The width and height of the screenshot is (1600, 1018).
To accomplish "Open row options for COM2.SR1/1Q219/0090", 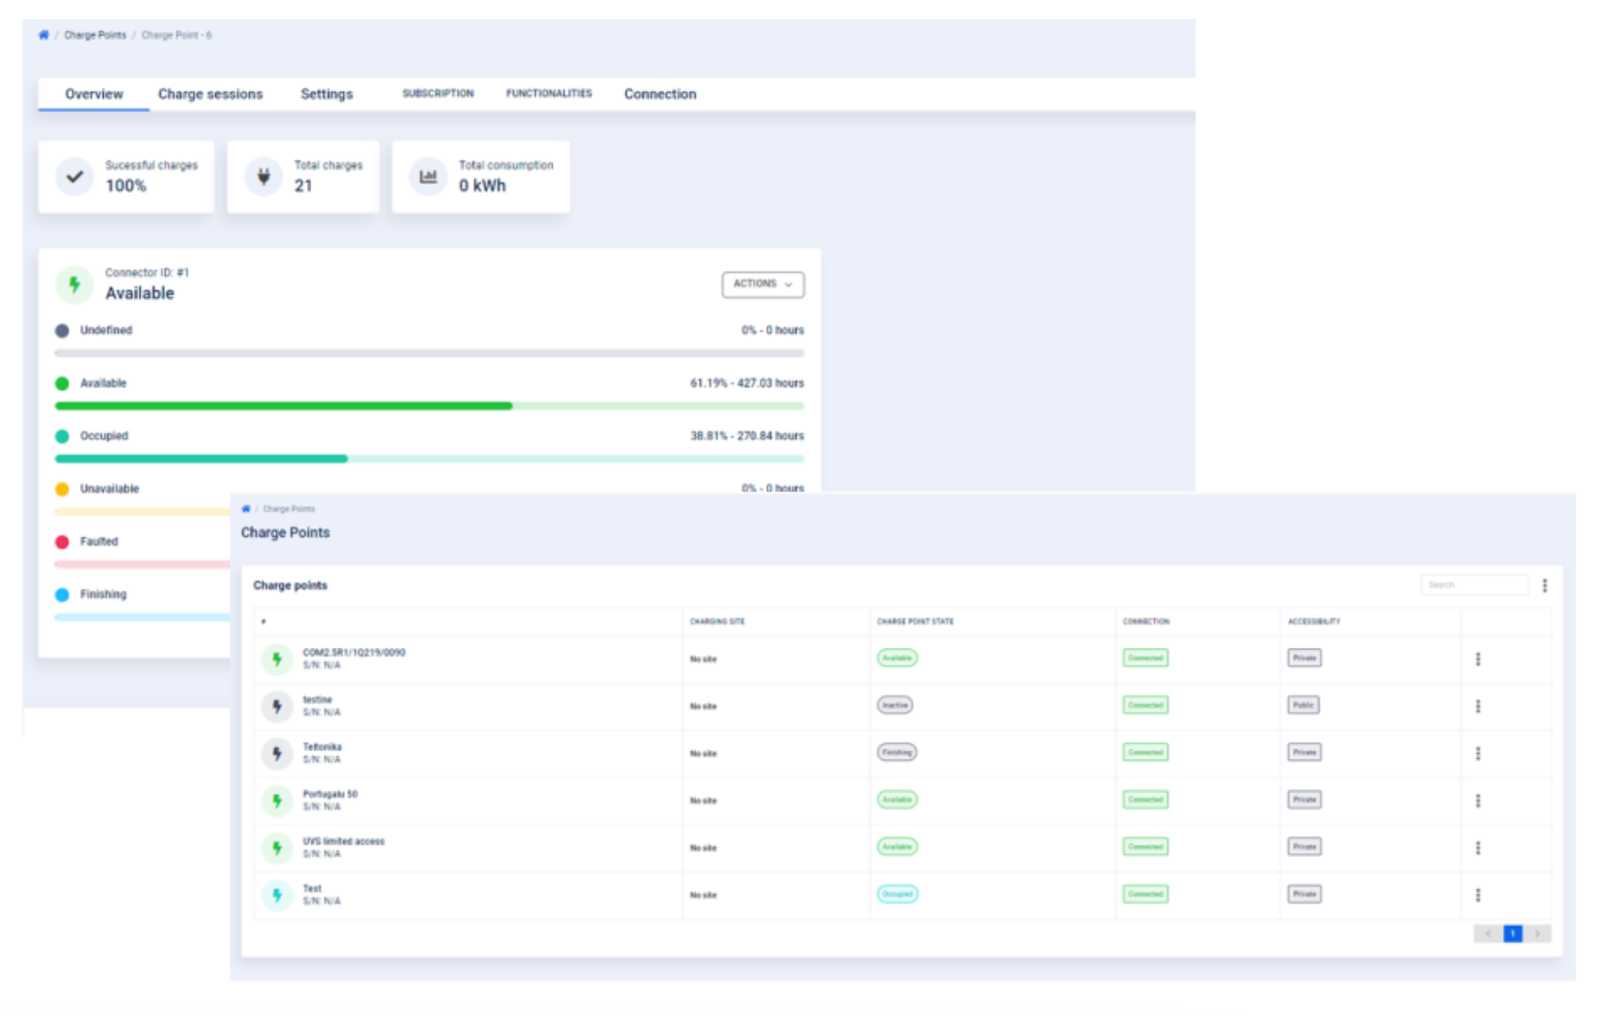I will pos(1477,659).
